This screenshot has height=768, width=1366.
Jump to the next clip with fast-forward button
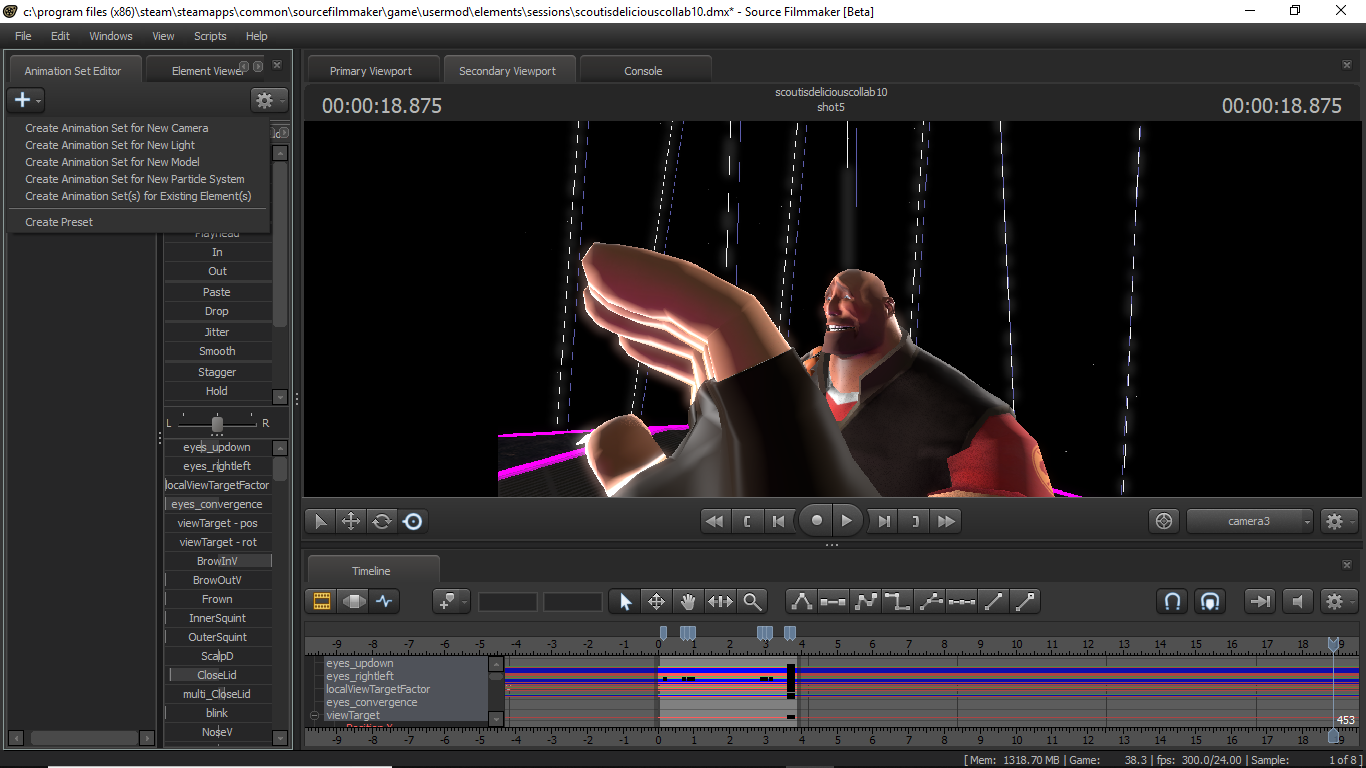click(946, 521)
